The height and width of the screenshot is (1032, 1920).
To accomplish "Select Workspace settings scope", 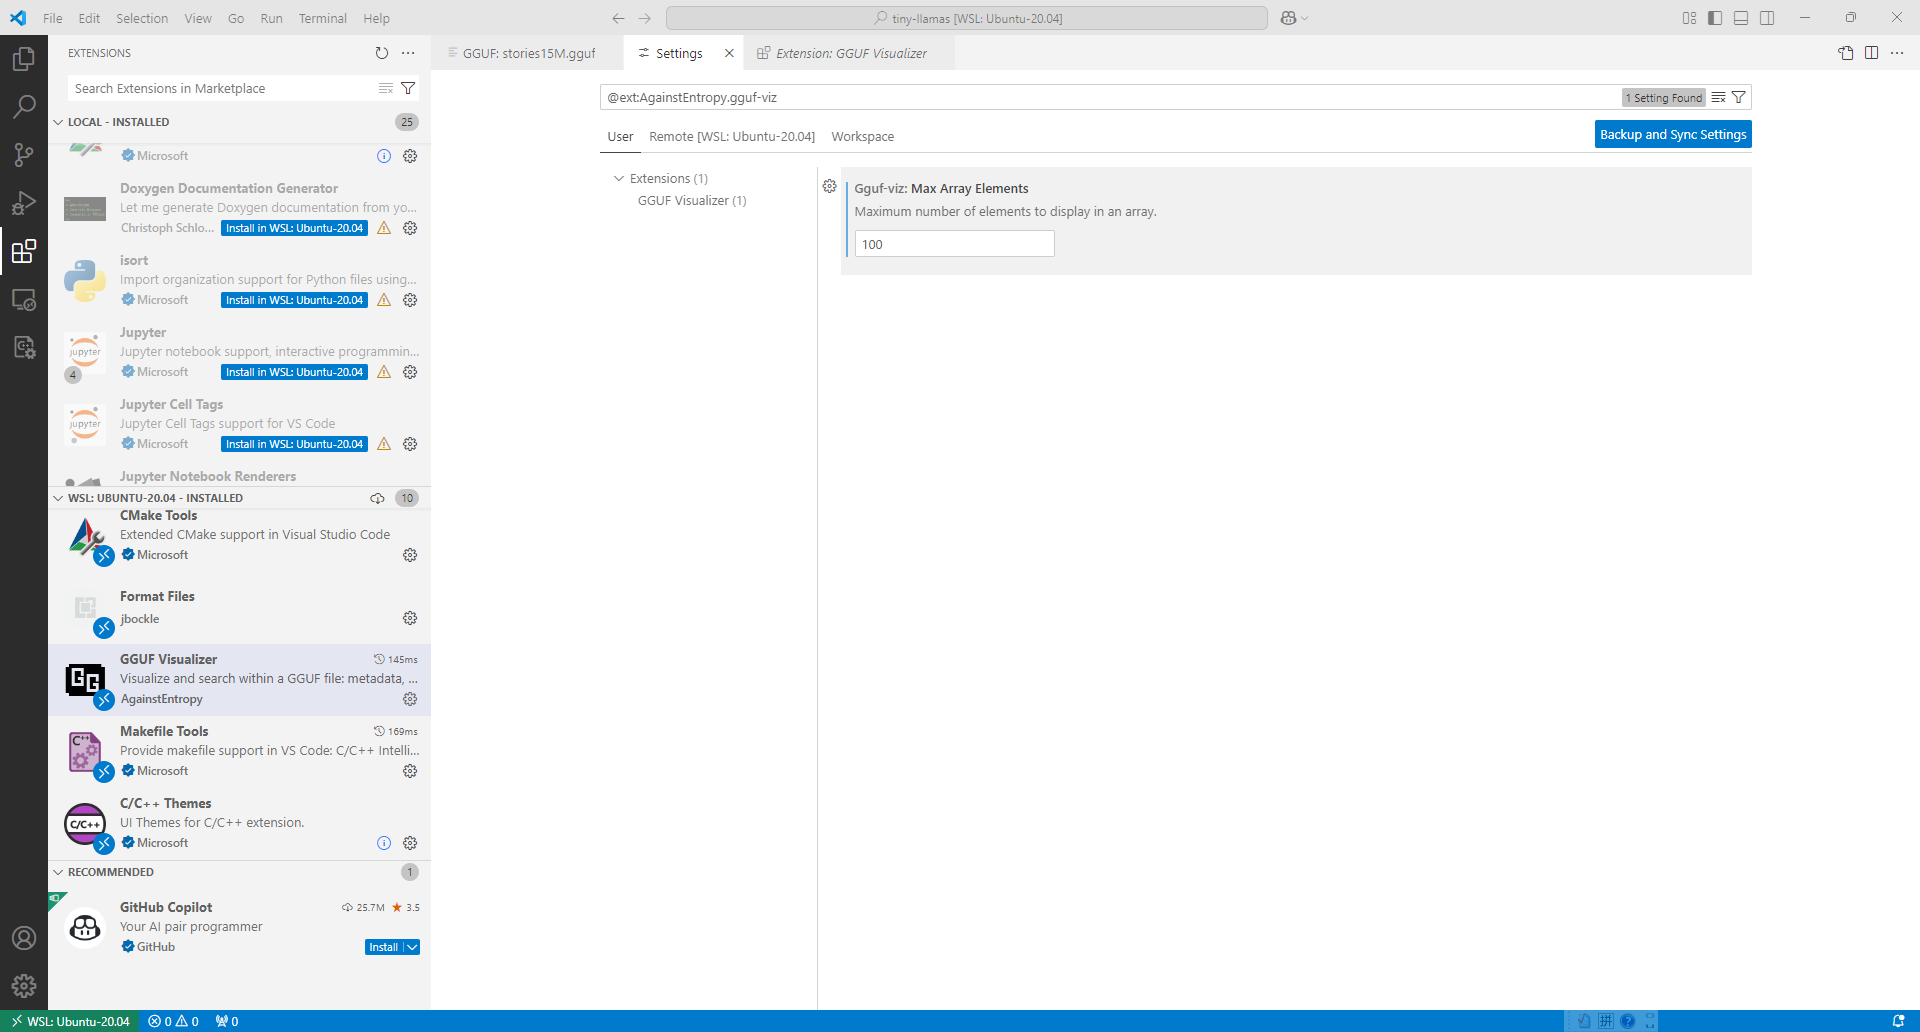I will tap(863, 137).
